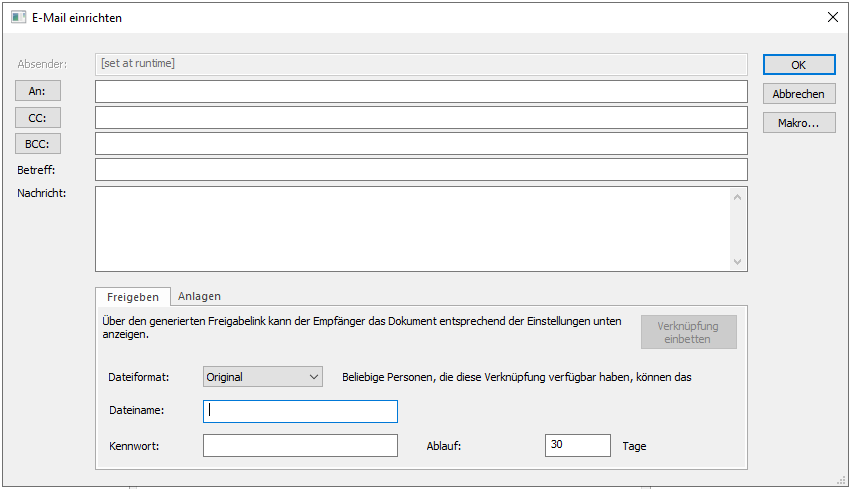851x489 pixels.
Task: Click the An: recipient button
Action: (x=38, y=91)
